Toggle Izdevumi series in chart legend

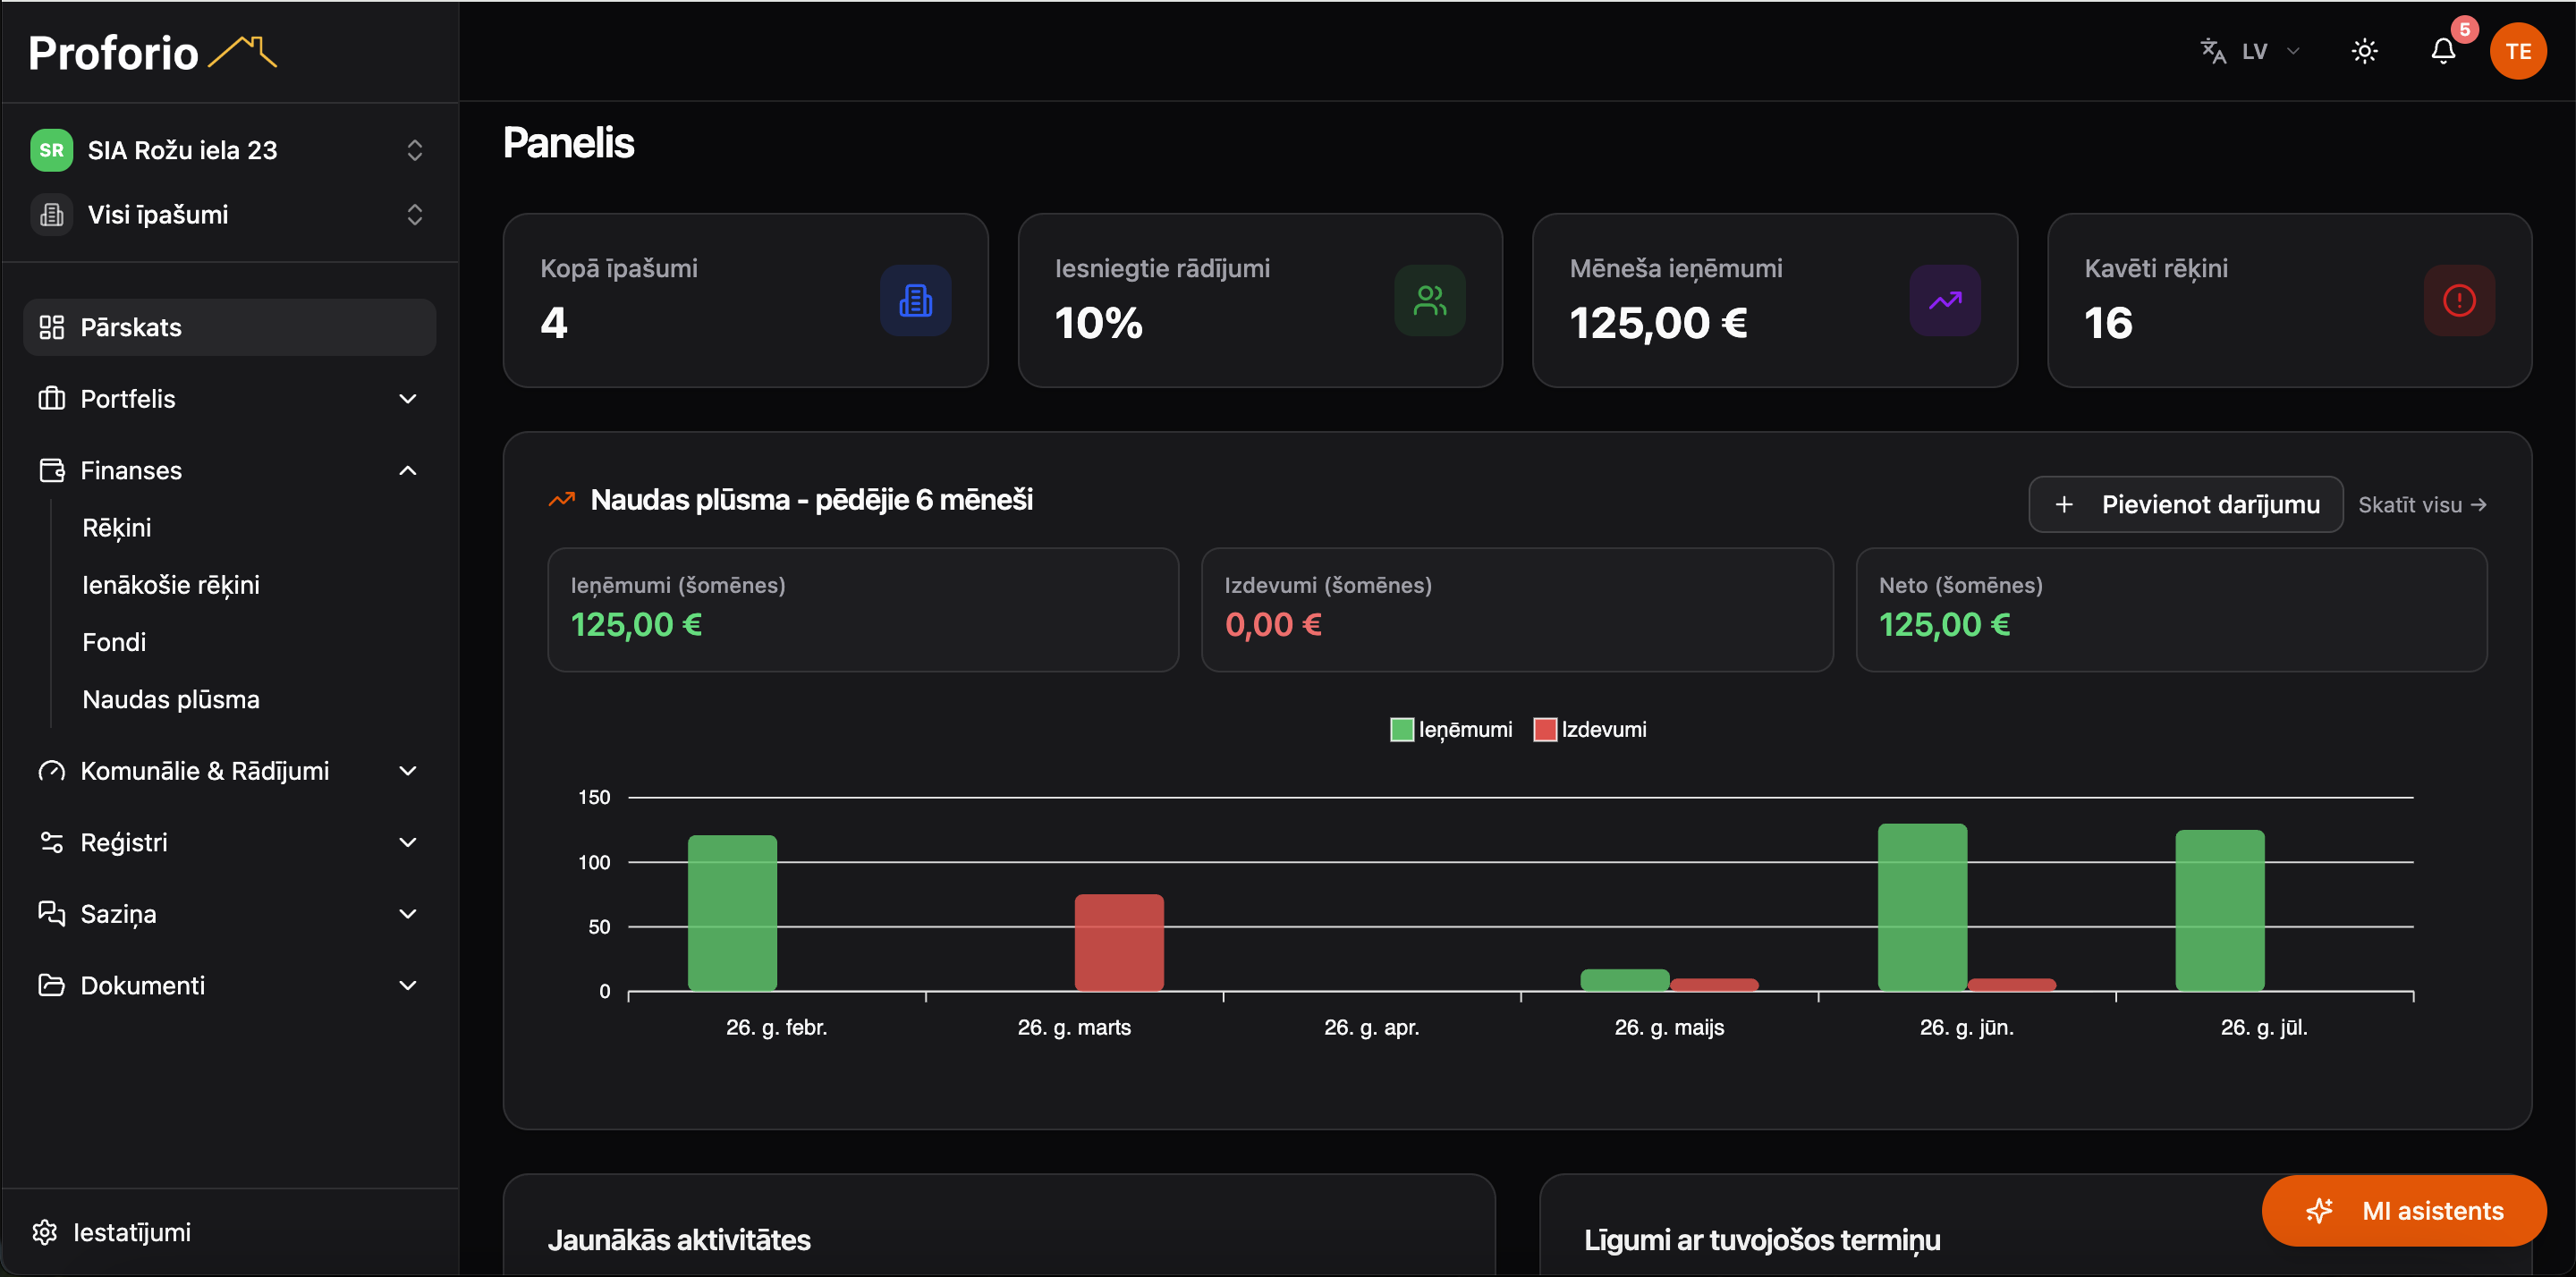tap(1590, 730)
